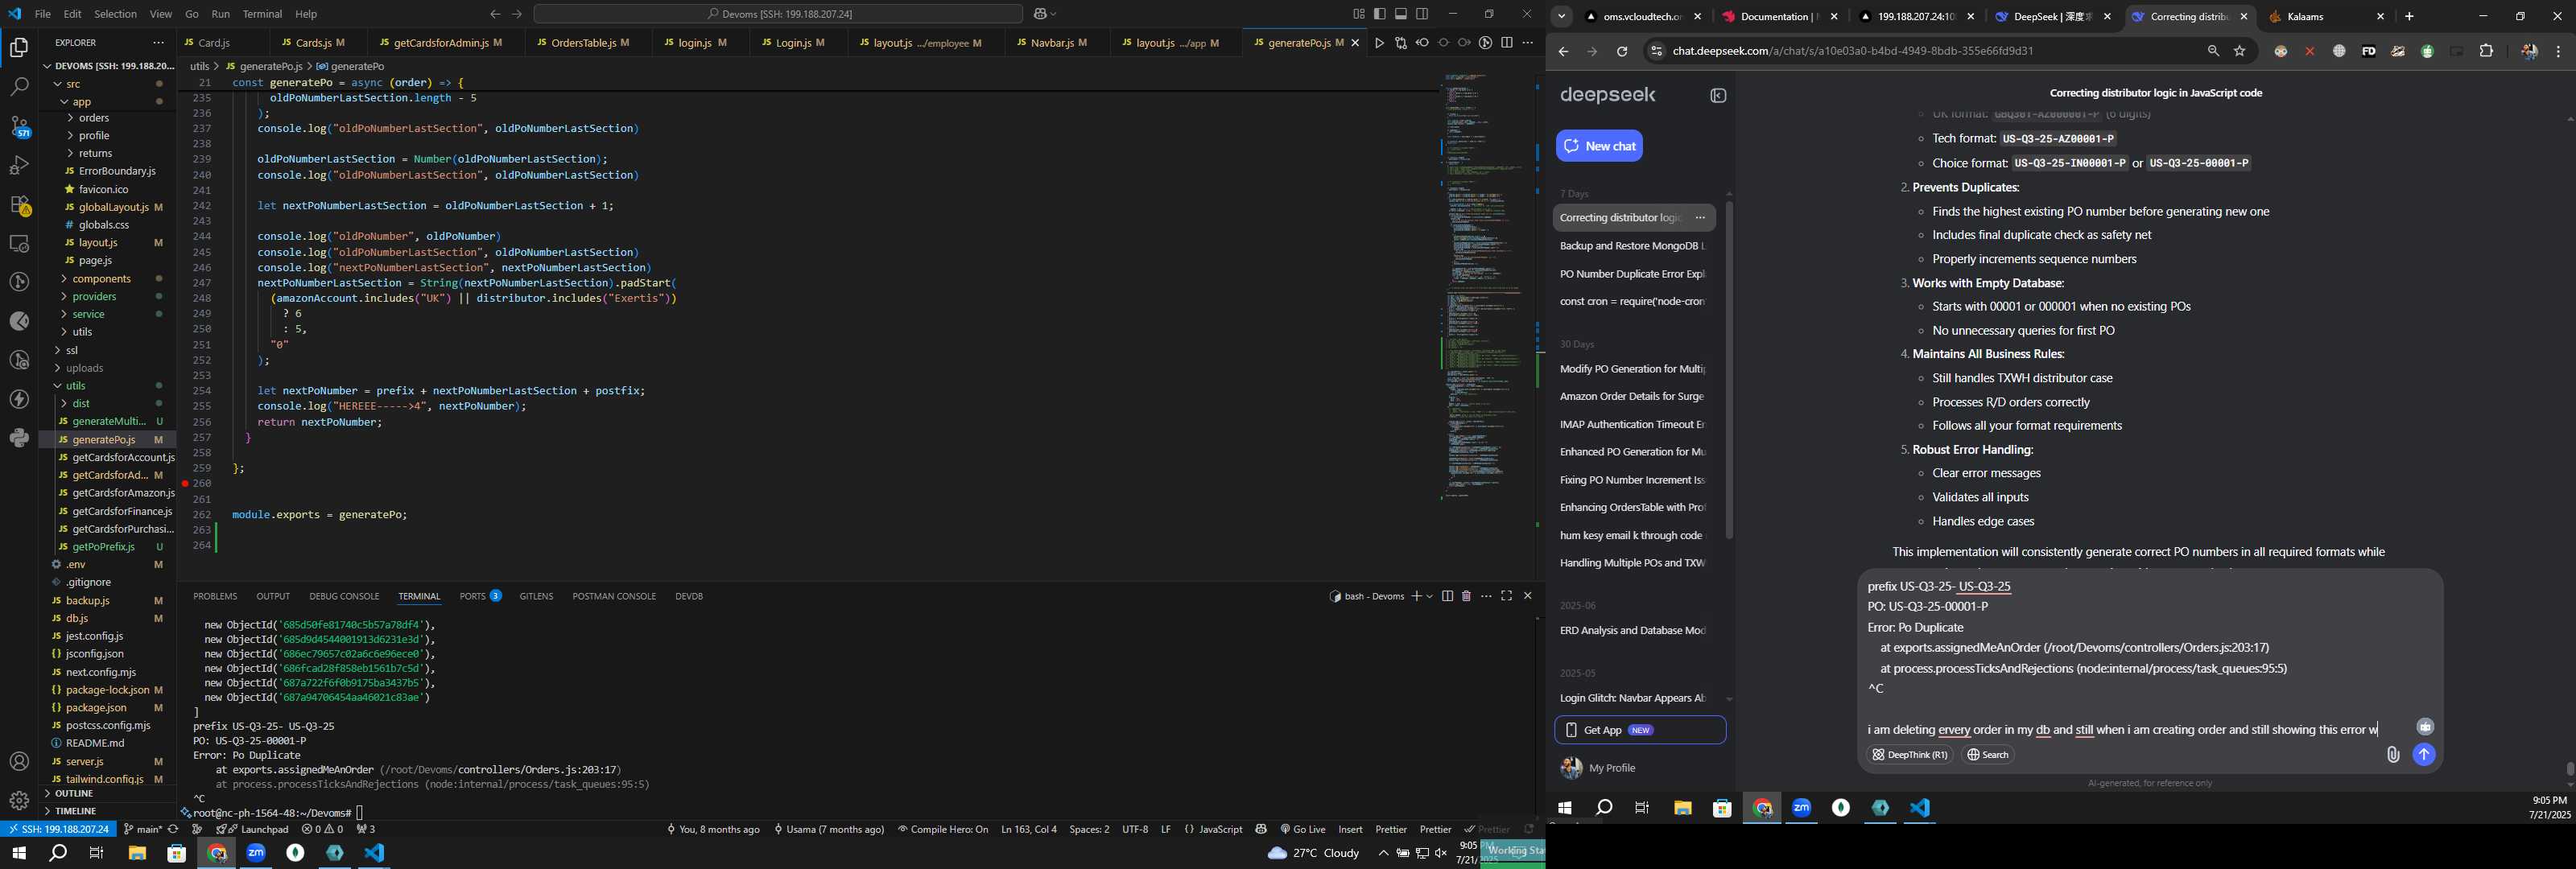Click the Get App button
Viewport: 2576px width, 869px height.
[1640, 730]
